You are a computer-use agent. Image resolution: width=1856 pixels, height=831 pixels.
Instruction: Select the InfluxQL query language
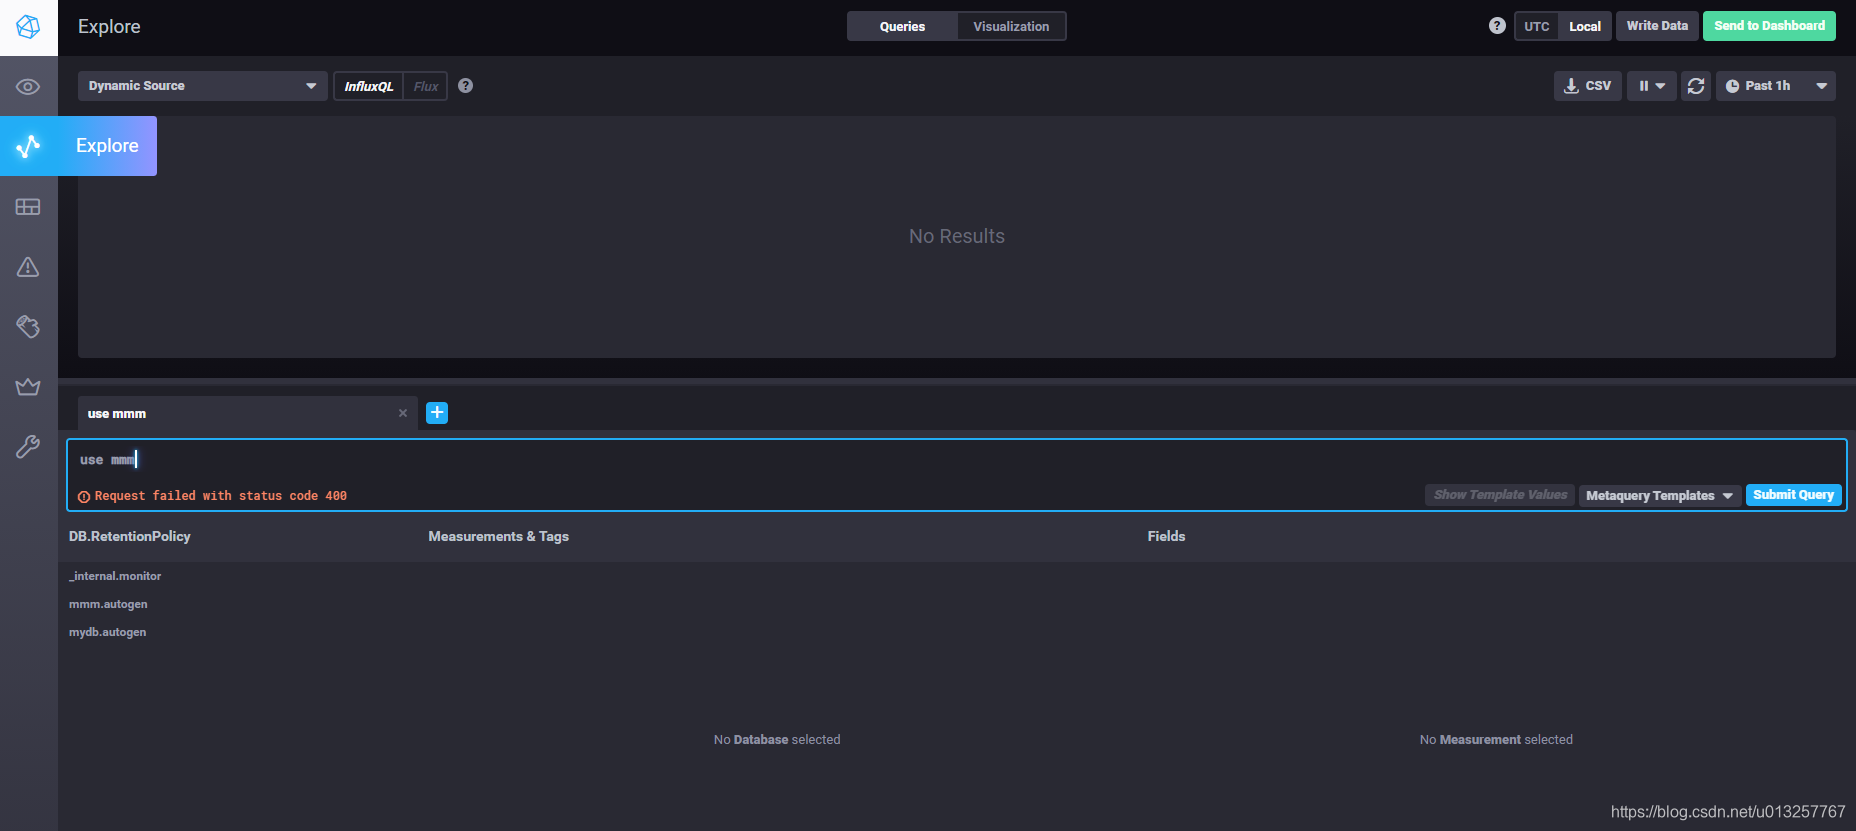point(369,86)
